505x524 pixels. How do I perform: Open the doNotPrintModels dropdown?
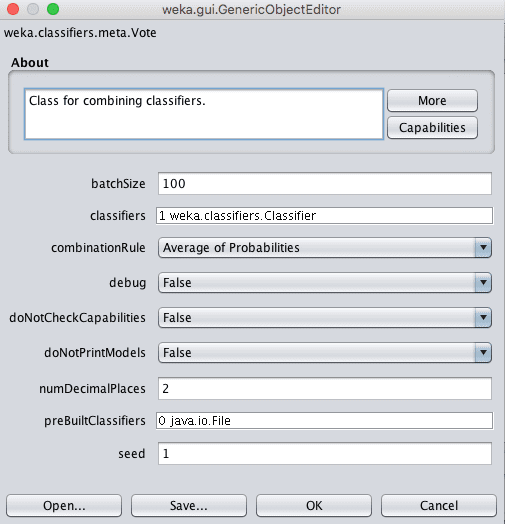pos(325,353)
